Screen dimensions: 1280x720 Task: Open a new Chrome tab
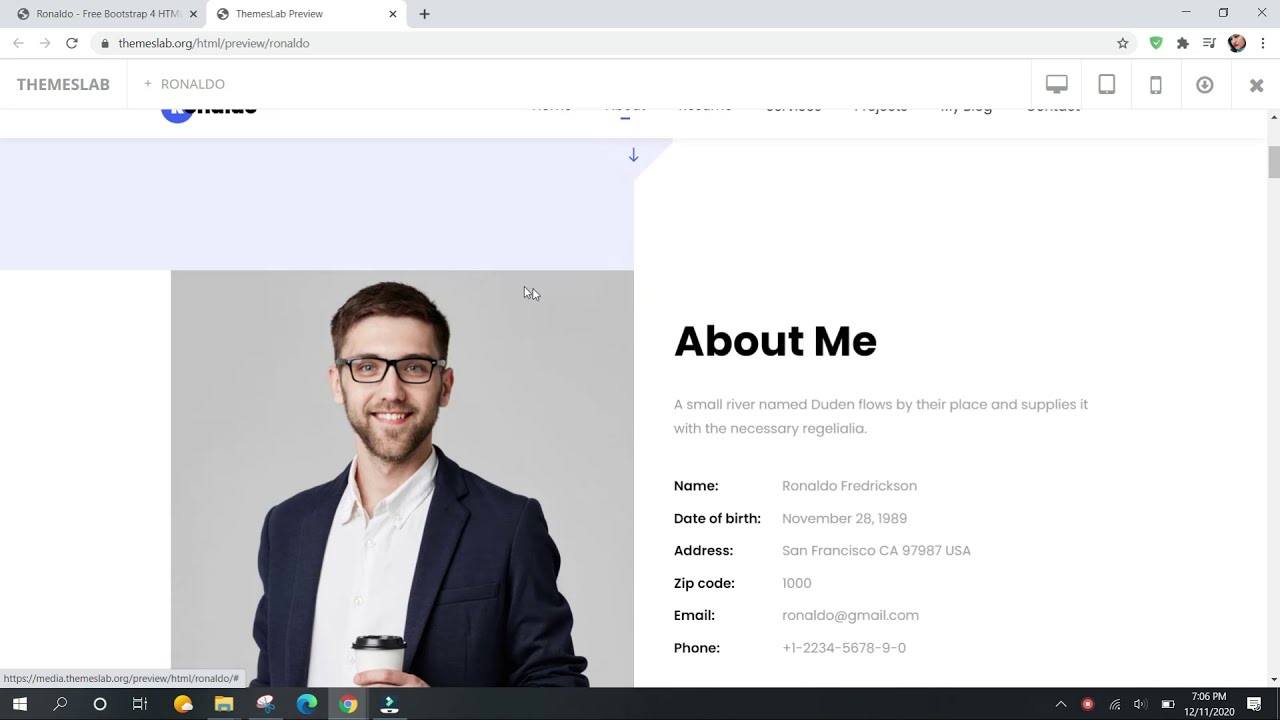pyautogui.click(x=425, y=14)
